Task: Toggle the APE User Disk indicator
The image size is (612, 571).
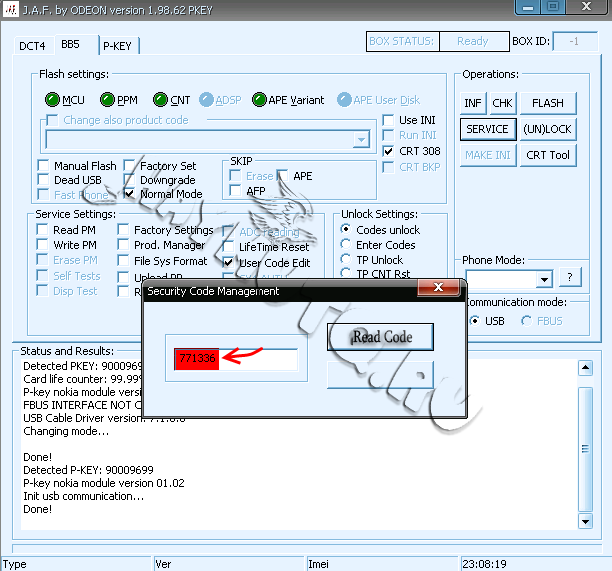Action: [x=344, y=100]
